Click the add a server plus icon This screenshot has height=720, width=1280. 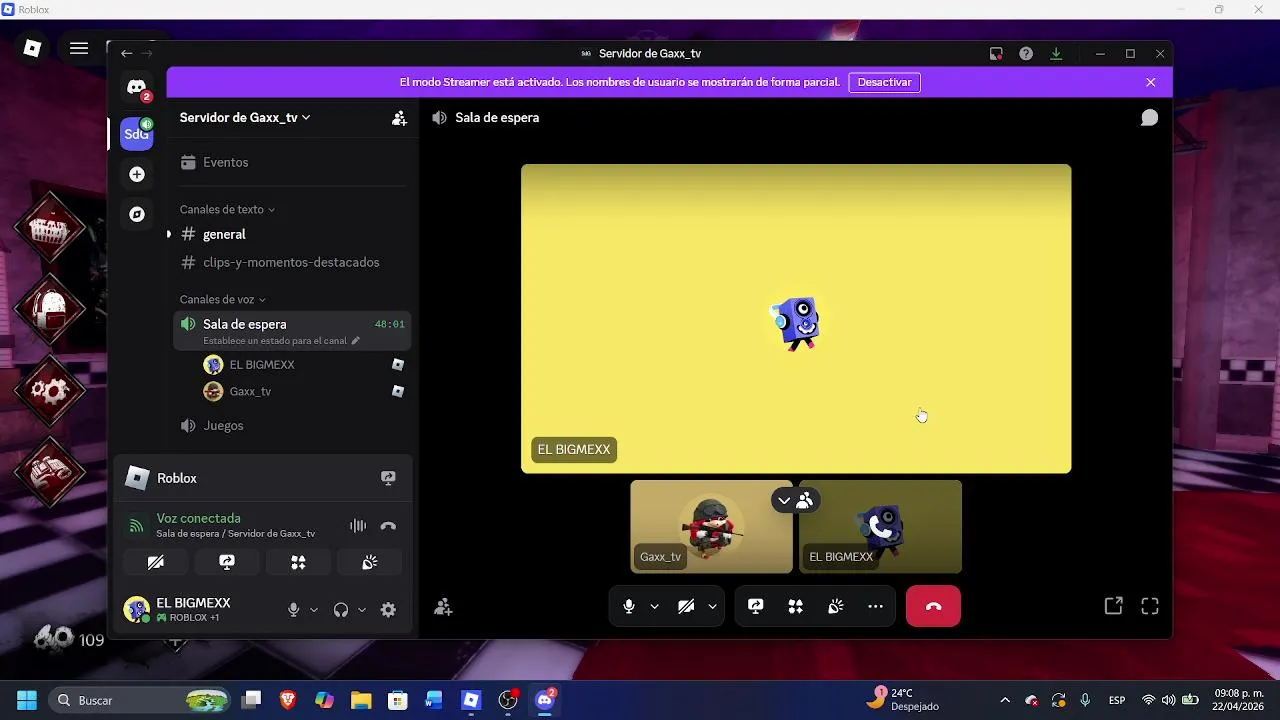click(137, 175)
